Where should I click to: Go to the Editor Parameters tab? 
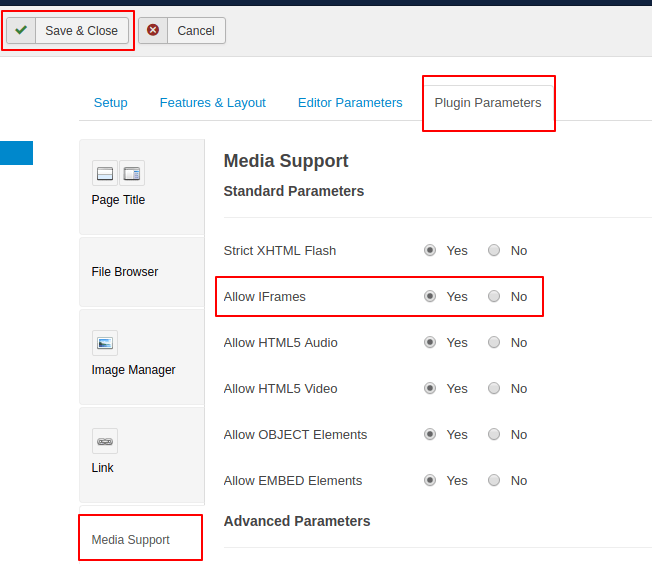[x=350, y=103]
